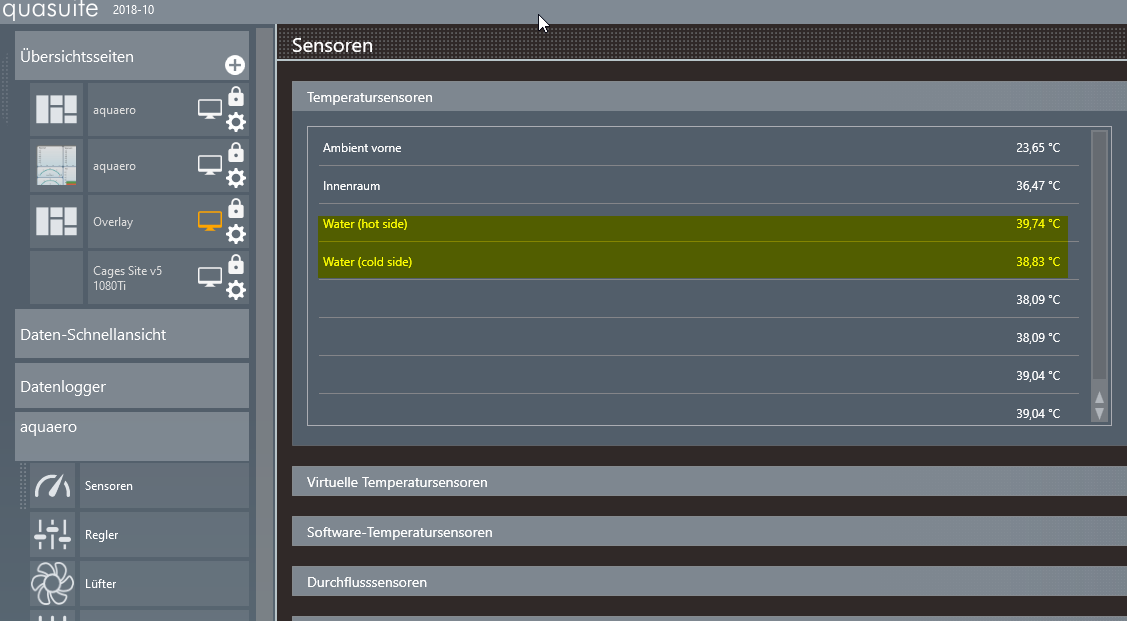
Task: Unlock the second aquaero page lock icon
Action: pos(236,152)
